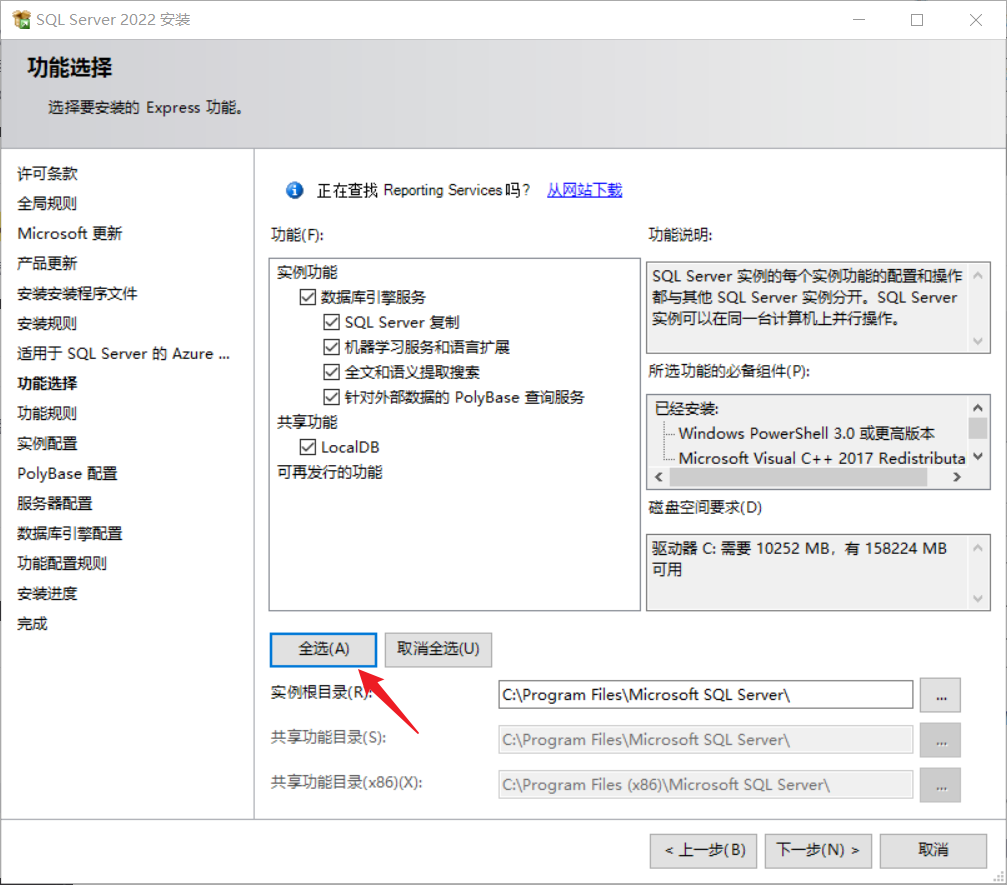Click the SQL Server setup title icon
The width and height of the screenshot is (1007, 885).
[x=21, y=19]
